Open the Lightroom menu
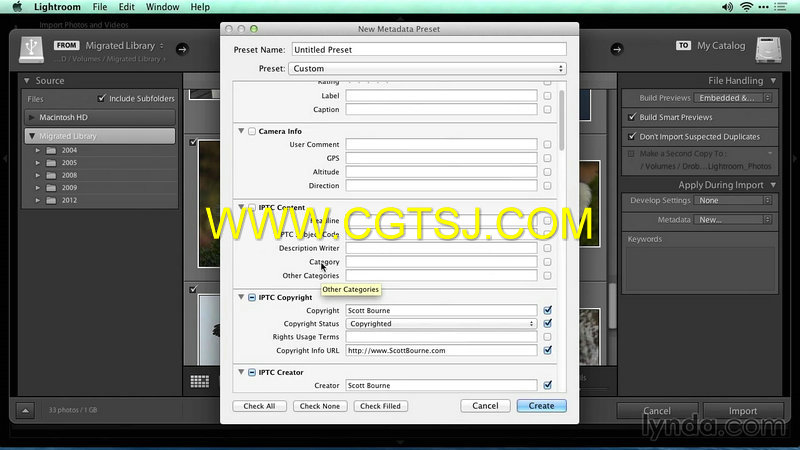800x450 pixels. click(57, 7)
